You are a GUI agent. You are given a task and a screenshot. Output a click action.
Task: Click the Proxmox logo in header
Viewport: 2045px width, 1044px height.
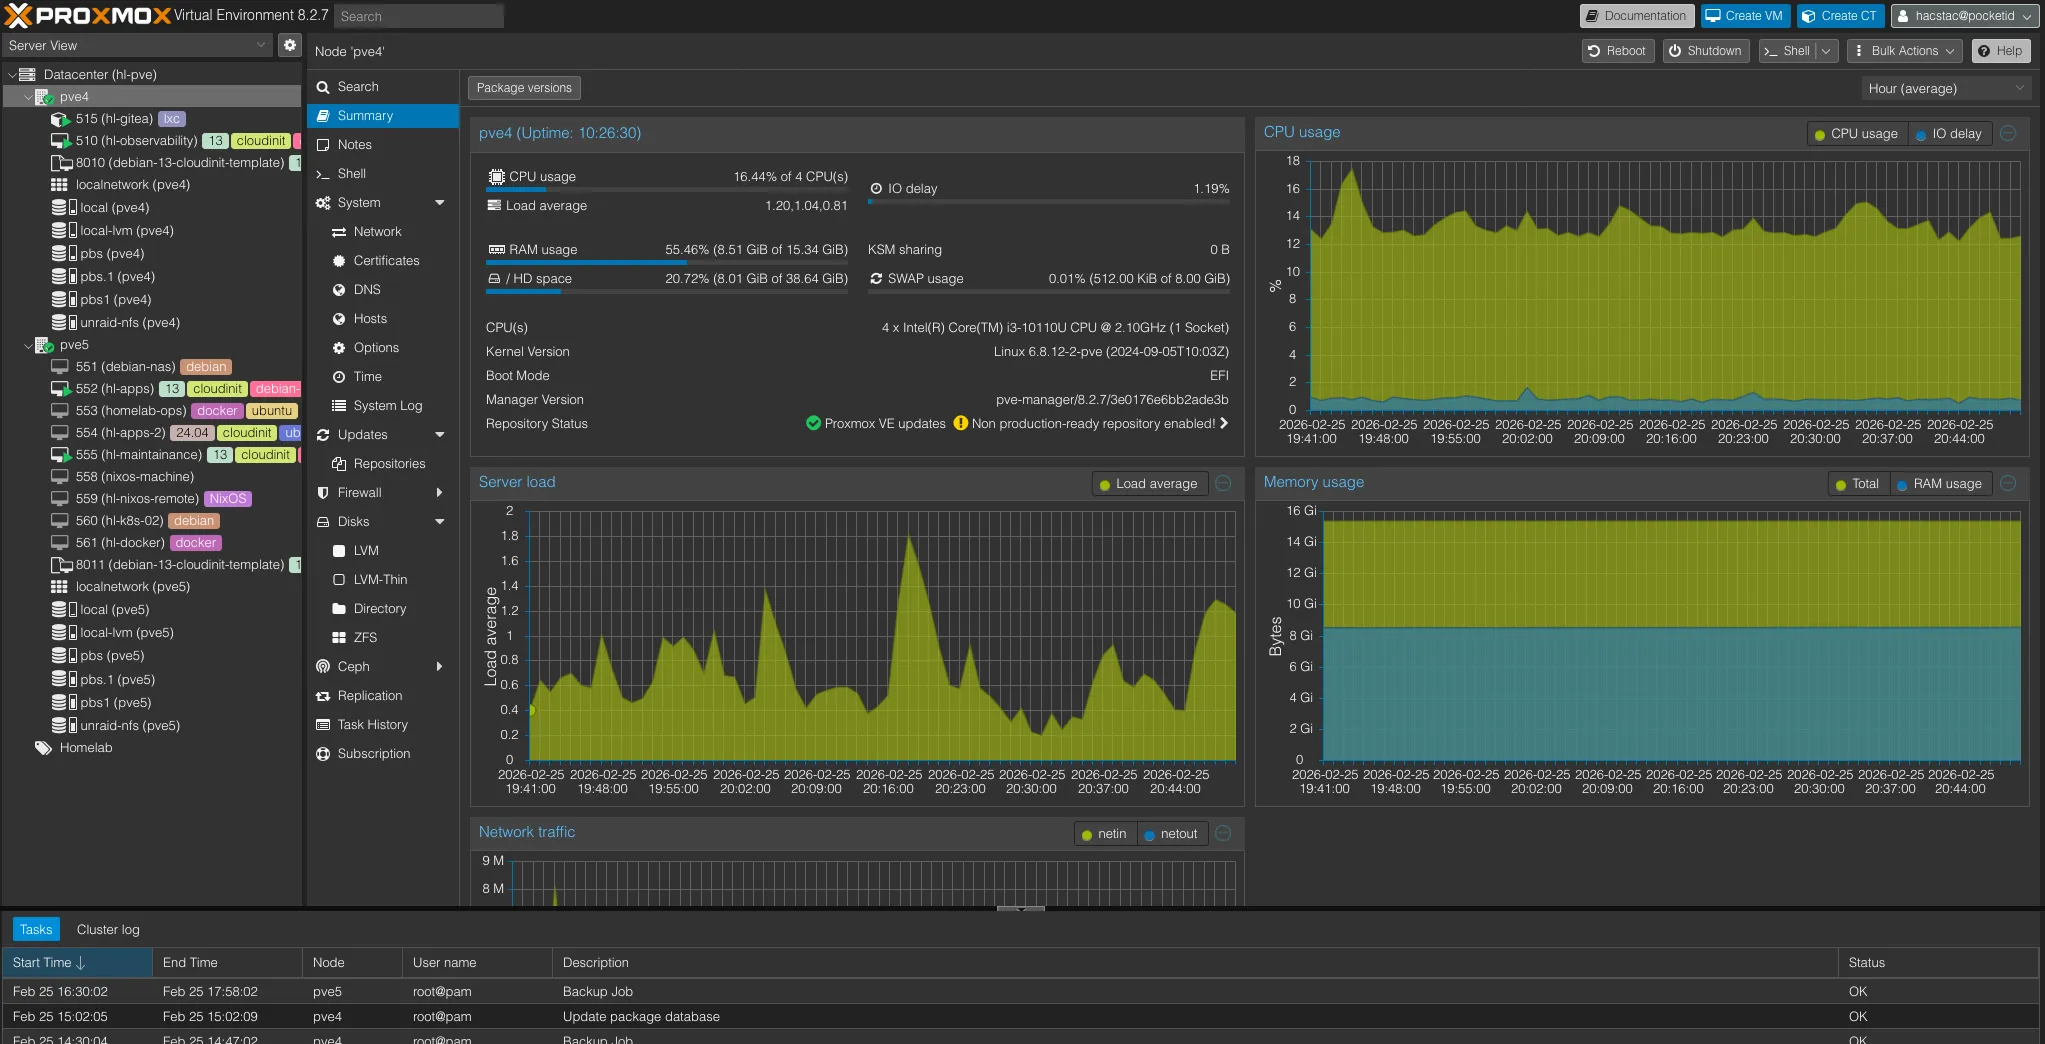(x=88, y=15)
